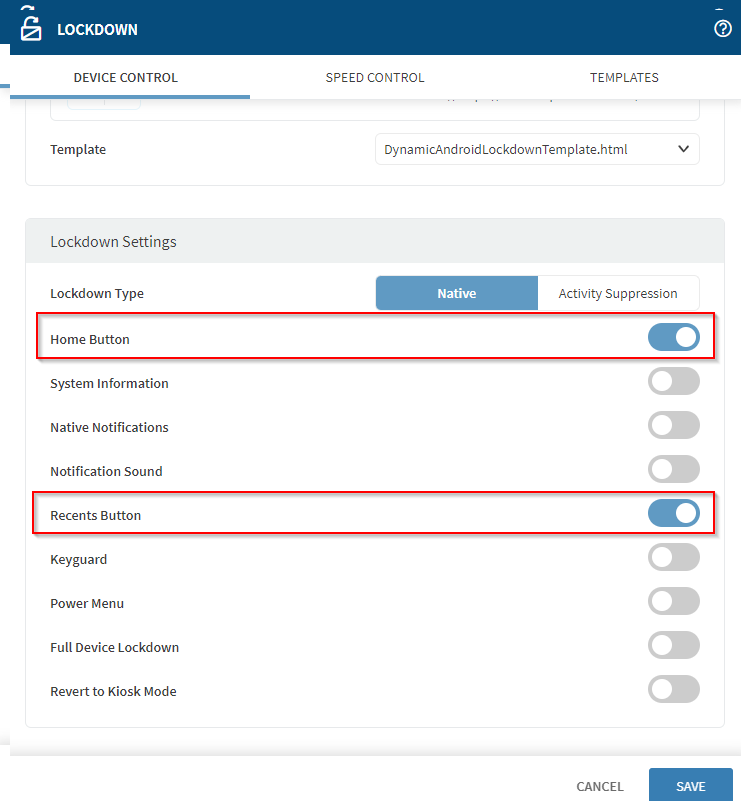This screenshot has width=741, height=801.
Task: Enable the Notification Sound toggle
Action: coord(674,470)
